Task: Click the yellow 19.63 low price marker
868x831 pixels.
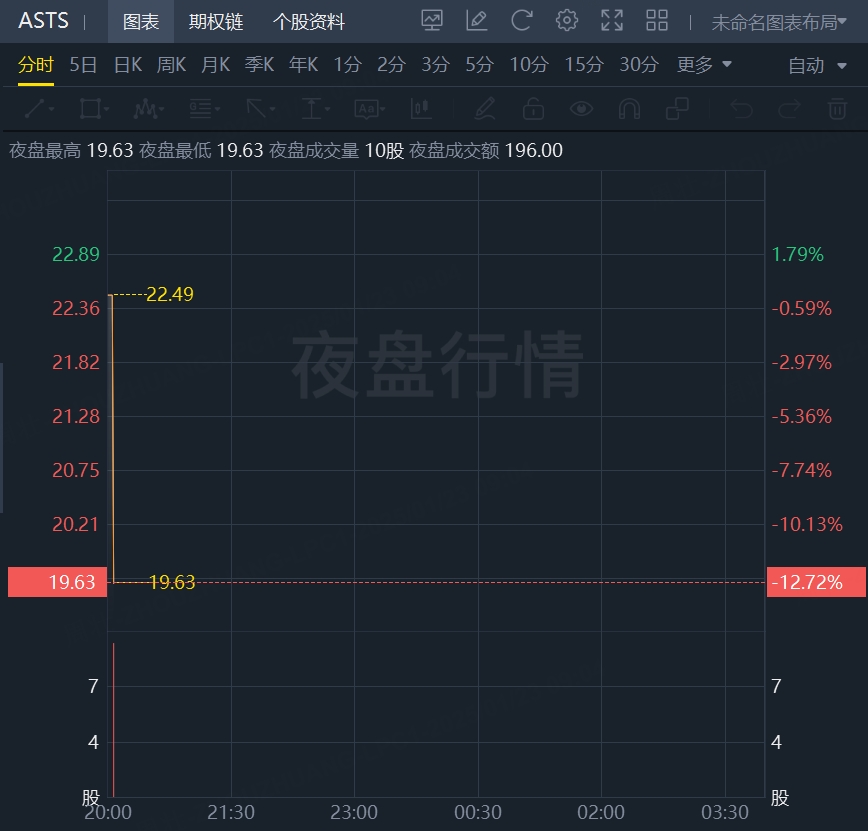Action: (172, 582)
